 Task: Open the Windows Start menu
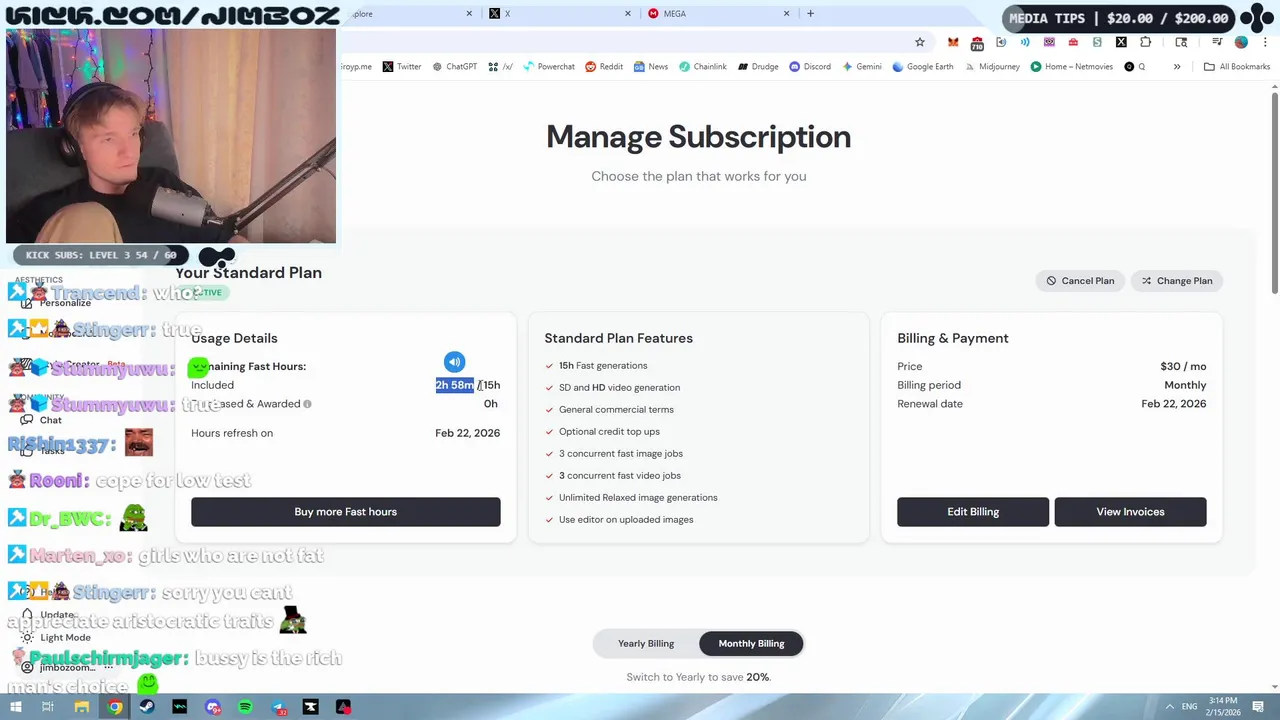click(x=15, y=707)
